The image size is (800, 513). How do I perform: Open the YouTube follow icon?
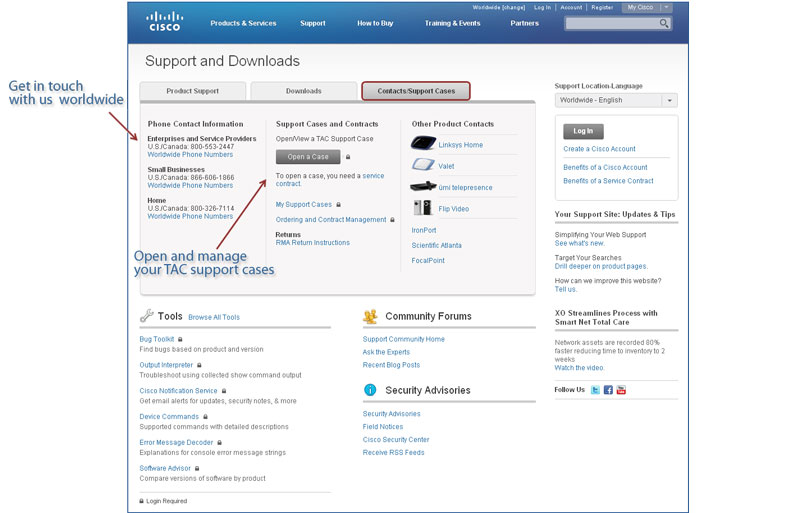pos(621,390)
